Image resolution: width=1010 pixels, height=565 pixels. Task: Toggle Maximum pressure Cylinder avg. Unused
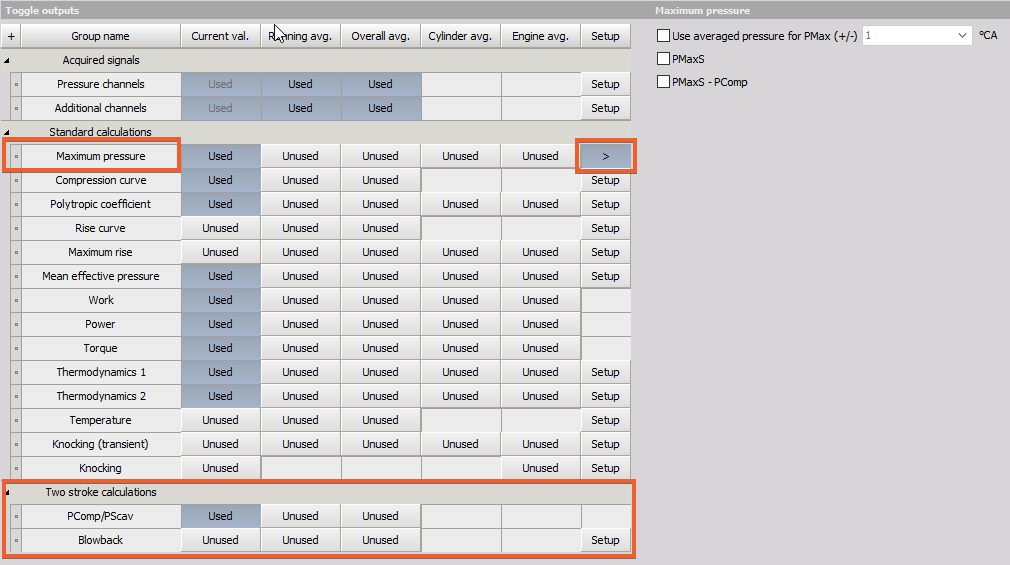460,157
